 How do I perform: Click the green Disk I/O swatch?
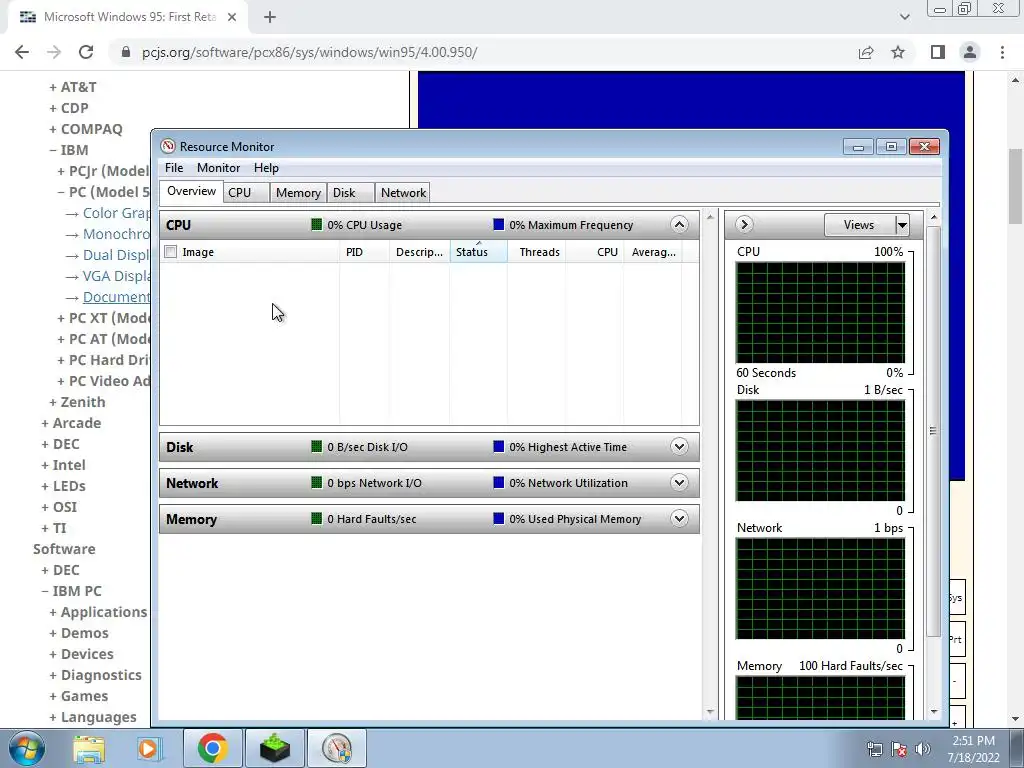pyautogui.click(x=317, y=447)
